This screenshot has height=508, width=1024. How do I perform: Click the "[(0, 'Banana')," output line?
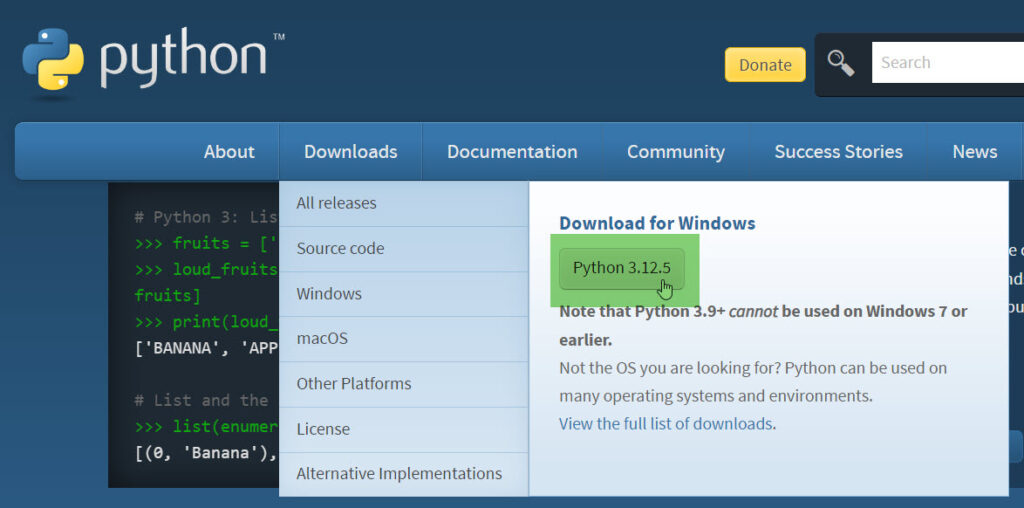tap(206, 452)
